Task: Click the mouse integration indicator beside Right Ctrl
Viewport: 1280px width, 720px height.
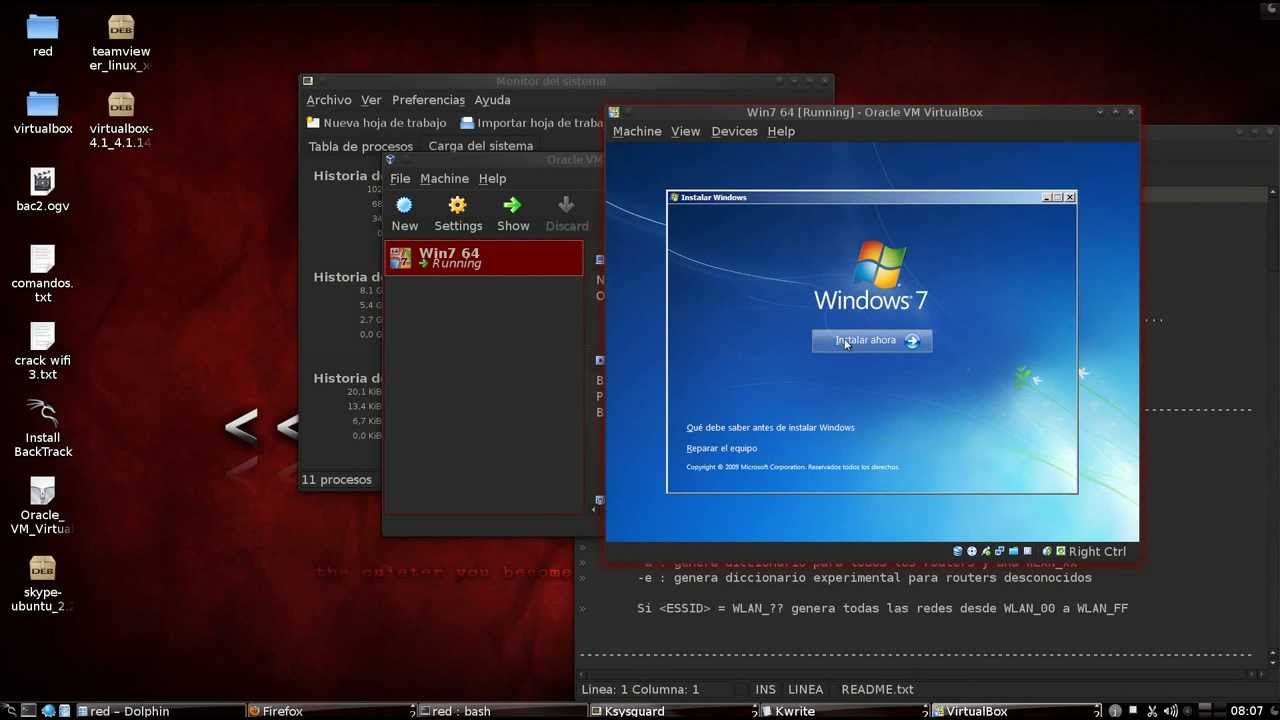Action: [1047, 551]
